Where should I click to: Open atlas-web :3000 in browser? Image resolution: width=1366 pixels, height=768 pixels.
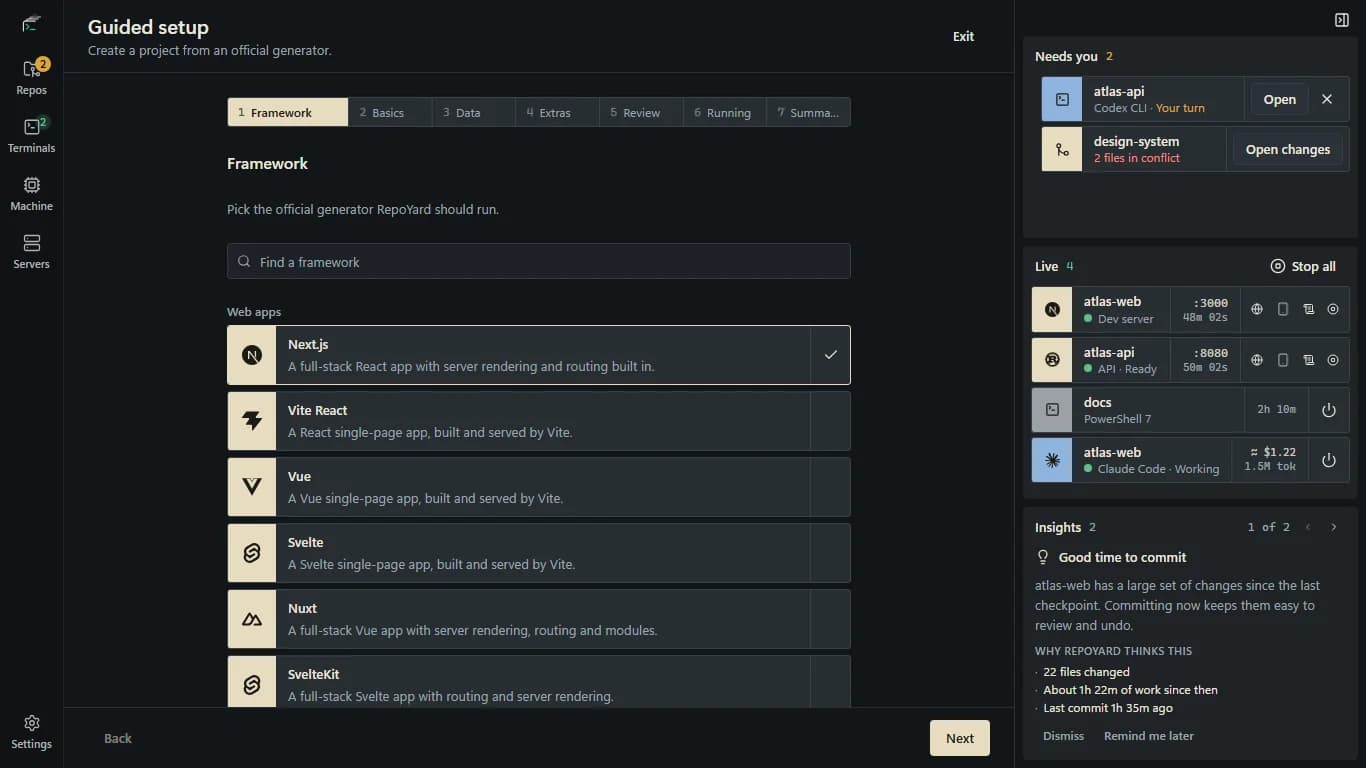tap(1257, 310)
